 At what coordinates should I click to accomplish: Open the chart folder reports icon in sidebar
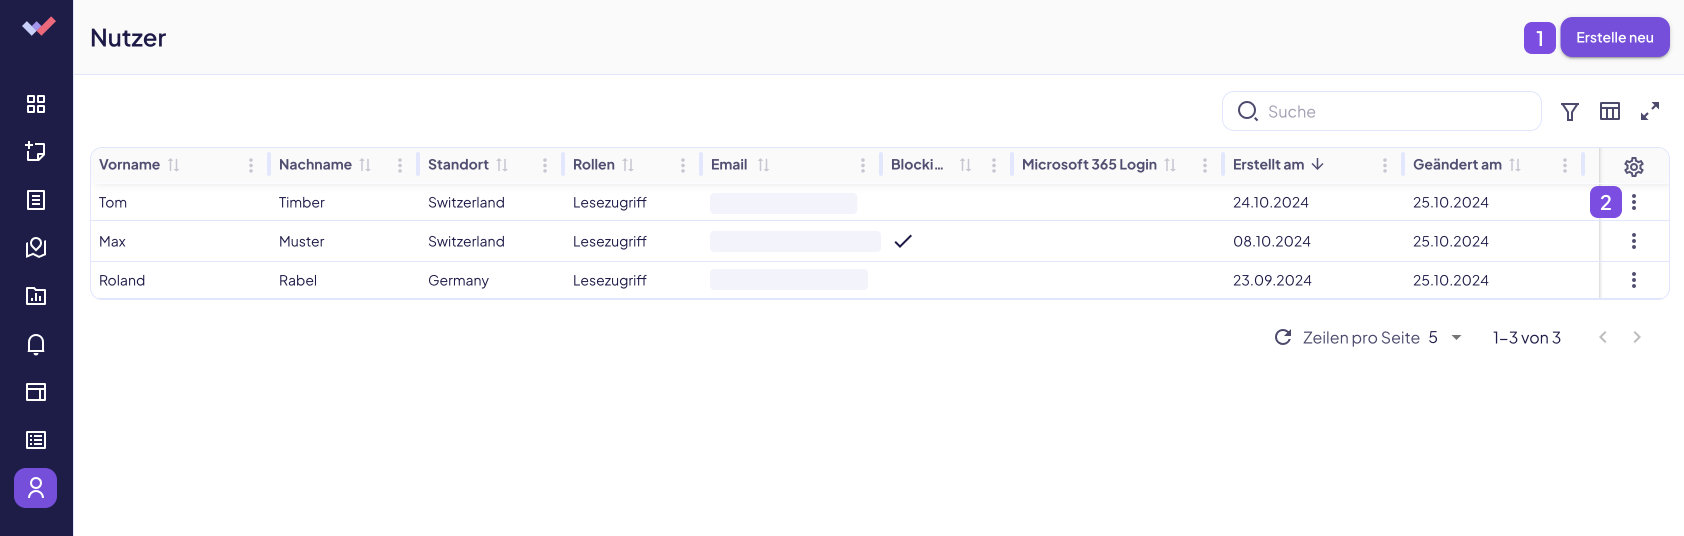tap(36, 296)
